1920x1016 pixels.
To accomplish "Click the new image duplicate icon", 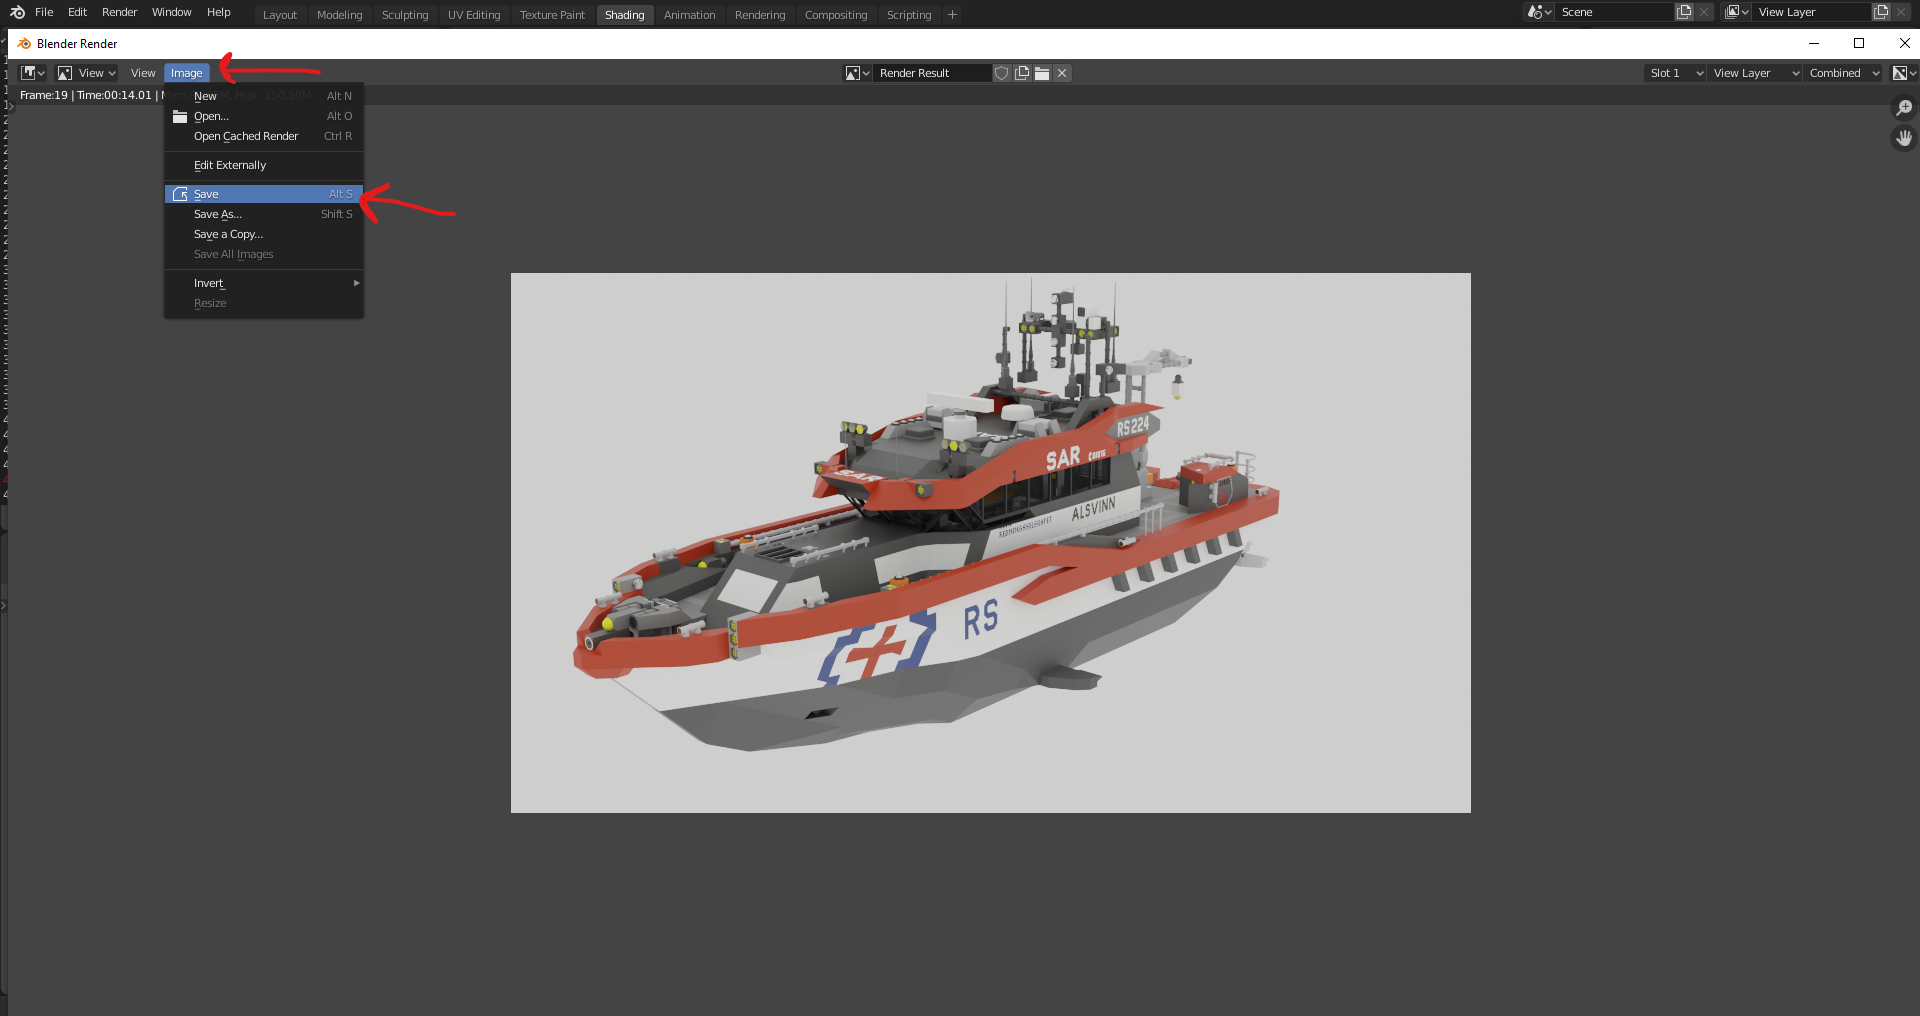I will click(x=1022, y=73).
